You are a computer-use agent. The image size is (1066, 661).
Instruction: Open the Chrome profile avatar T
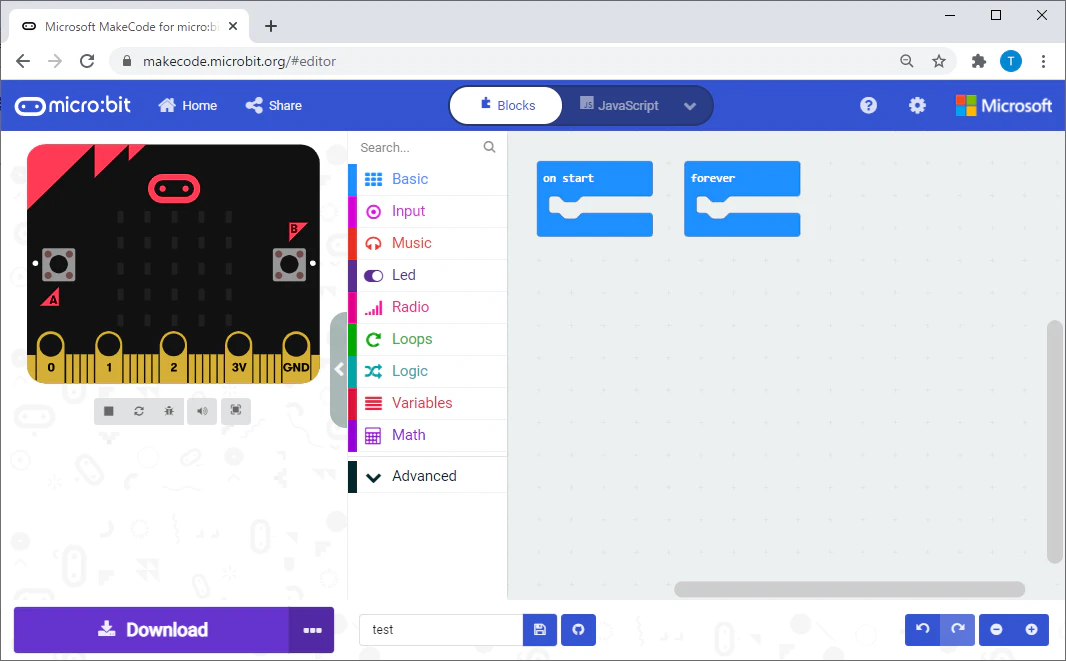coord(1011,61)
